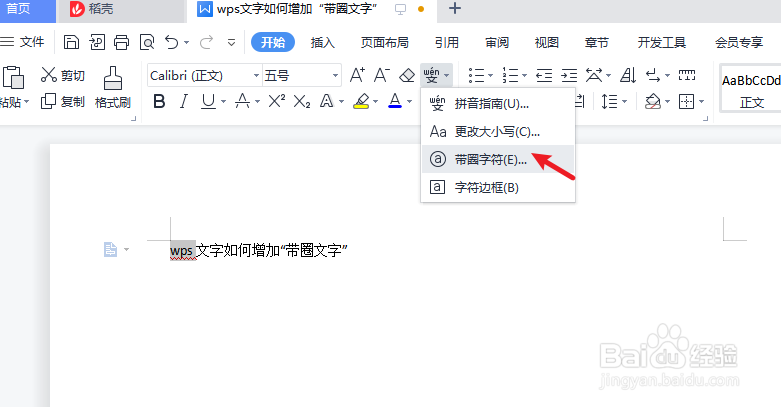Toggle Subscript X₂

pyautogui.click(x=302, y=102)
